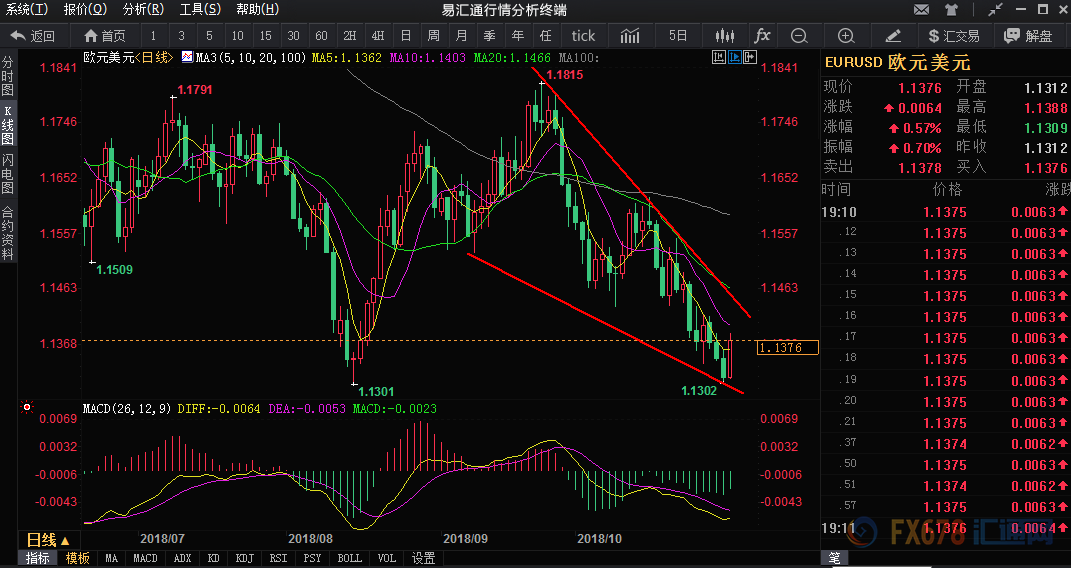This screenshot has width=1071, height=568.
Task: Click the zoom in magnifier icon
Action: [846, 36]
